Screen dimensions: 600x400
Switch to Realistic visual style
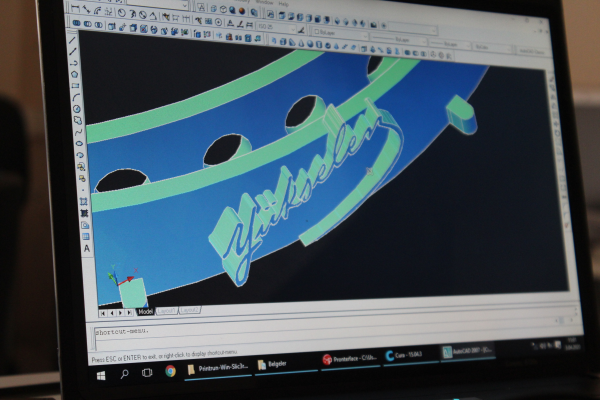(233, 10)
